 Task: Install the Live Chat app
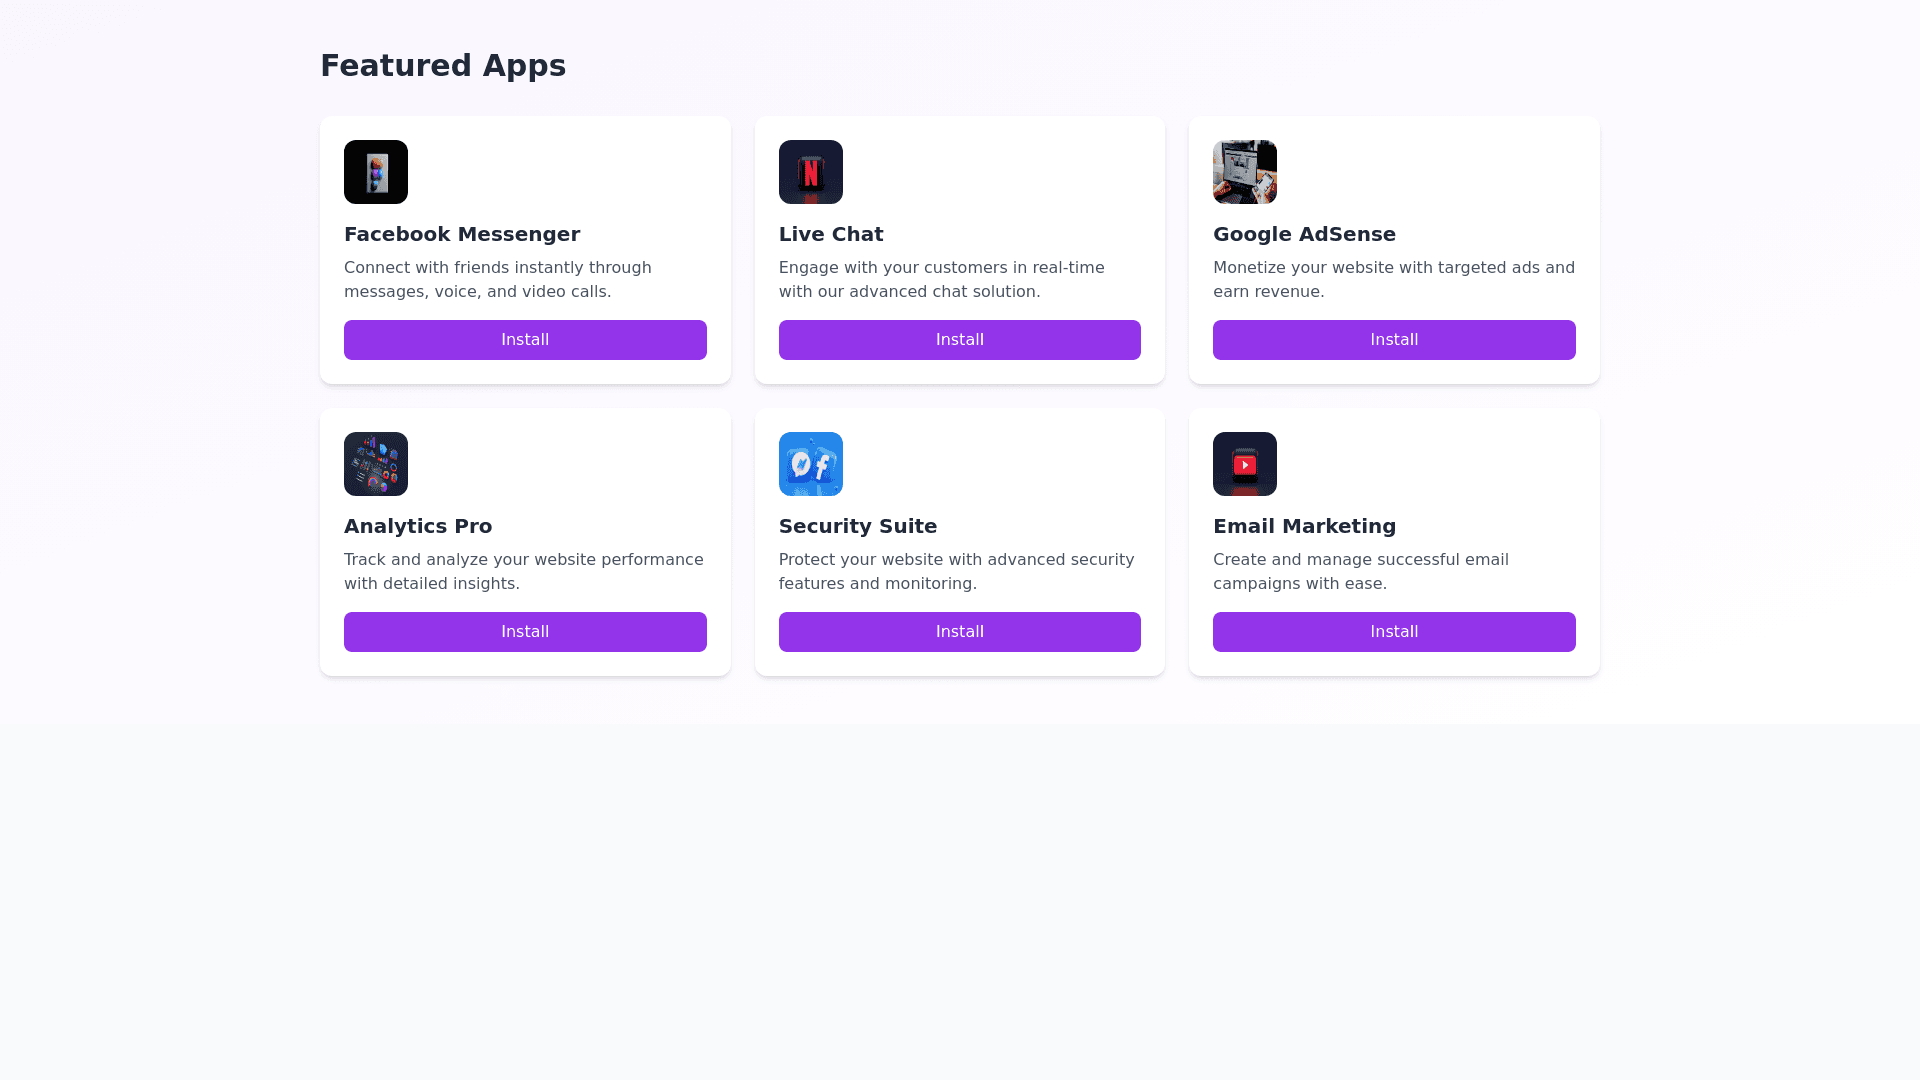tap(960, 340)
